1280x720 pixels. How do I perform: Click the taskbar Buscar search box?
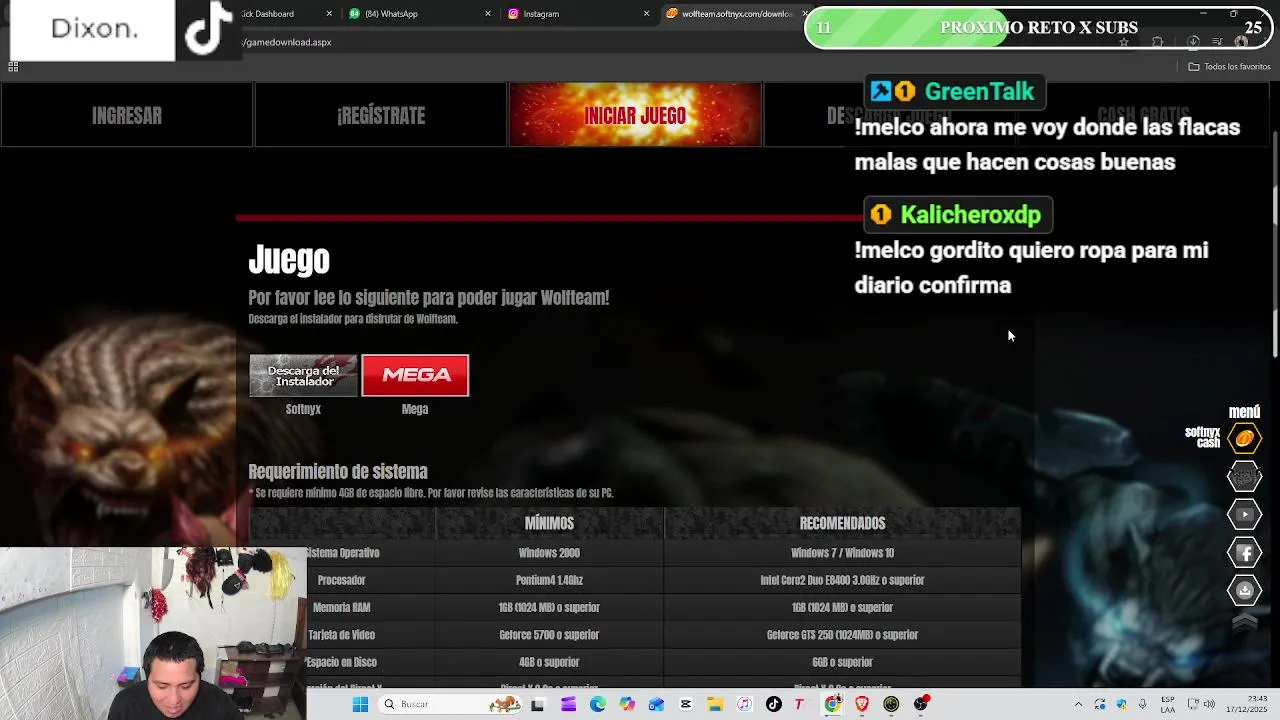450,704
